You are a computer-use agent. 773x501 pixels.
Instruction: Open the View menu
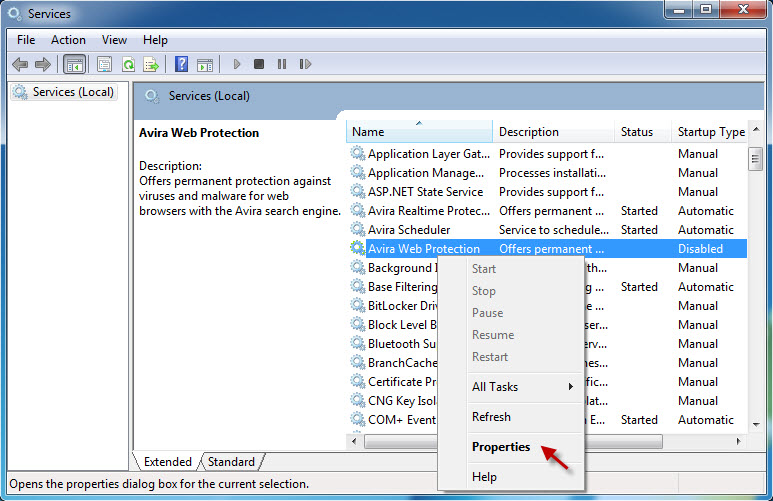coord(114,40)
